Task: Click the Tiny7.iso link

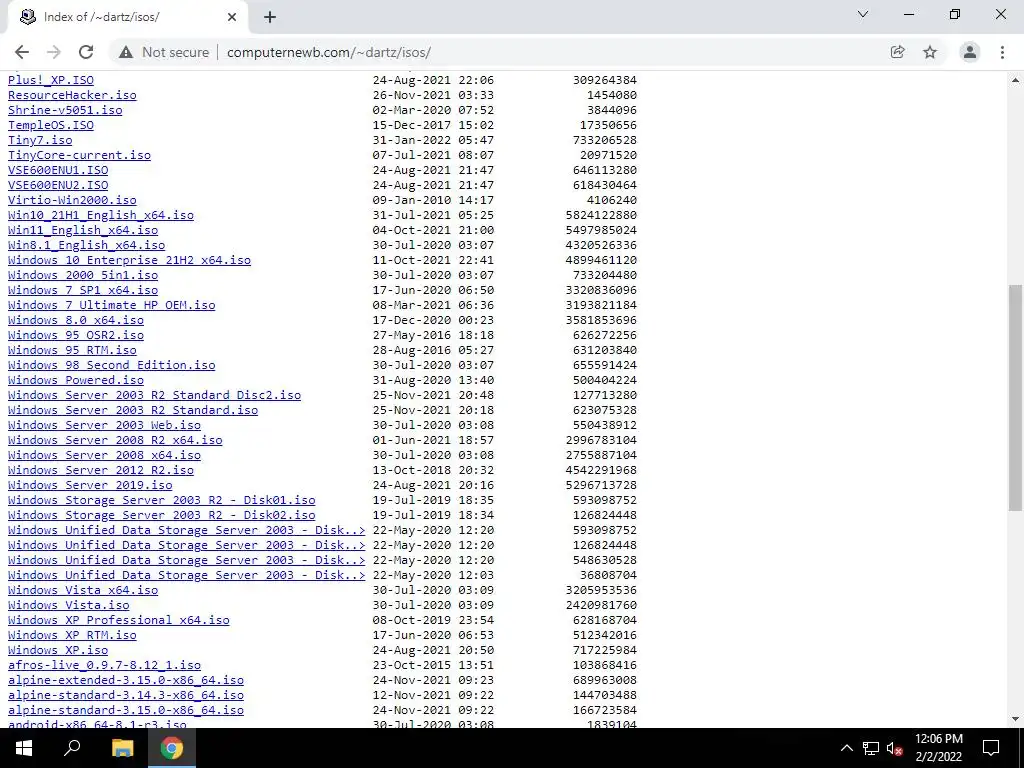Action: point(40,140)
